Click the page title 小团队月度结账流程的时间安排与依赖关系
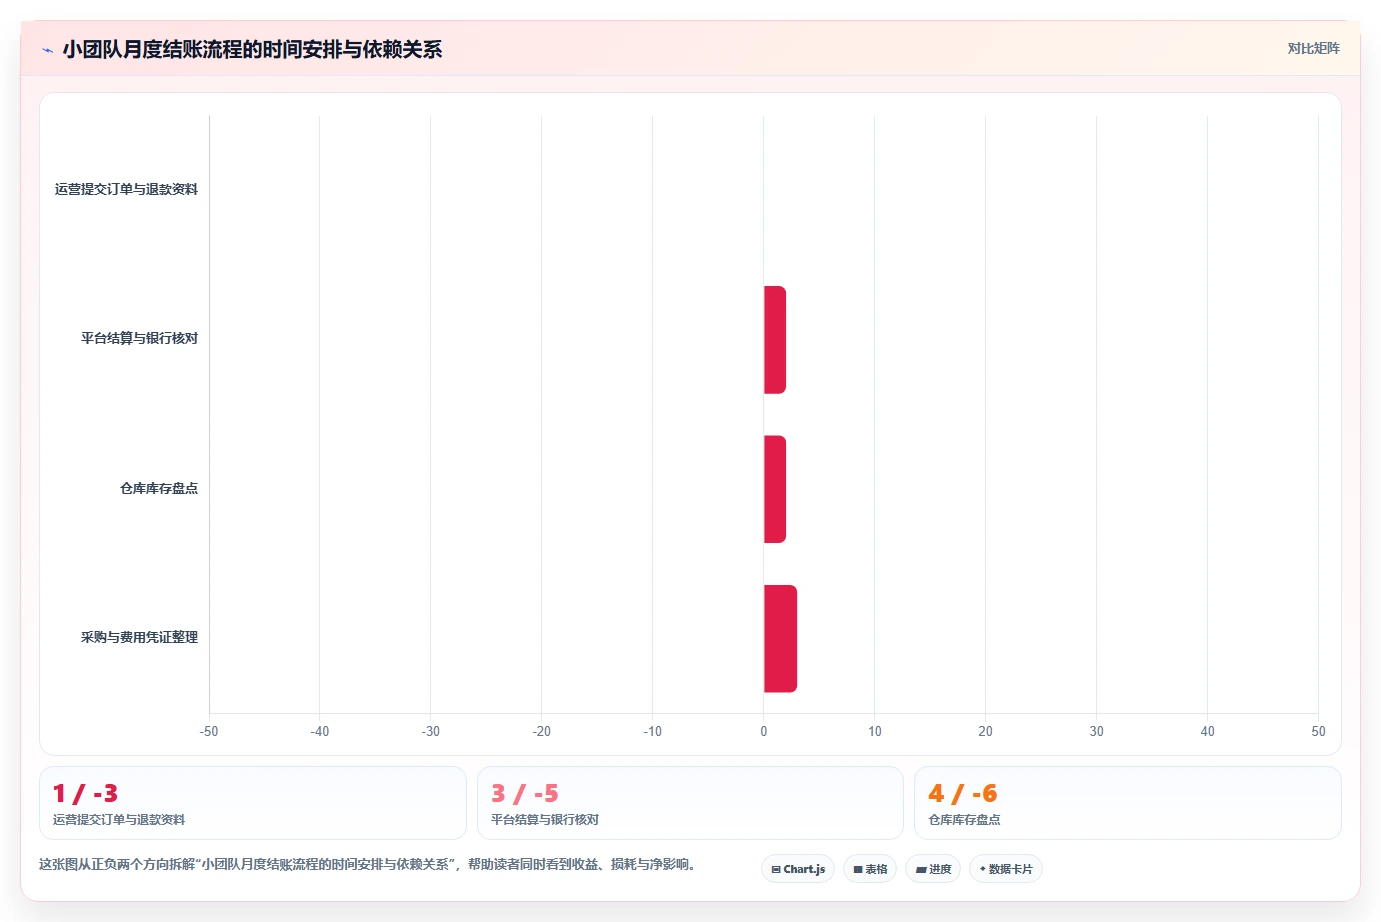This screenshot has height=922, width=1381. coord(252,49)
